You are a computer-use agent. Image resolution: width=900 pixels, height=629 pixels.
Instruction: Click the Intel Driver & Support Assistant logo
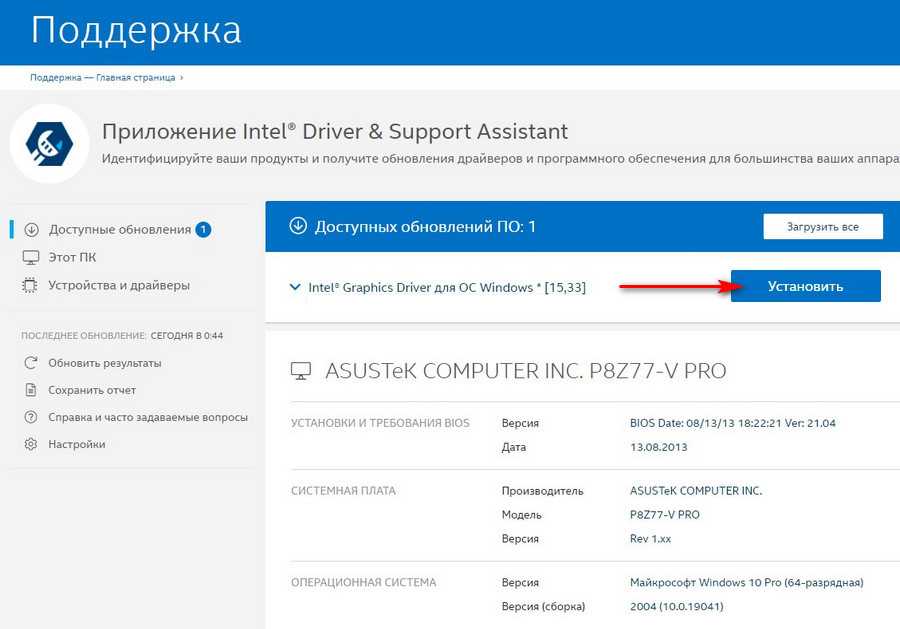tap(49, 143)
